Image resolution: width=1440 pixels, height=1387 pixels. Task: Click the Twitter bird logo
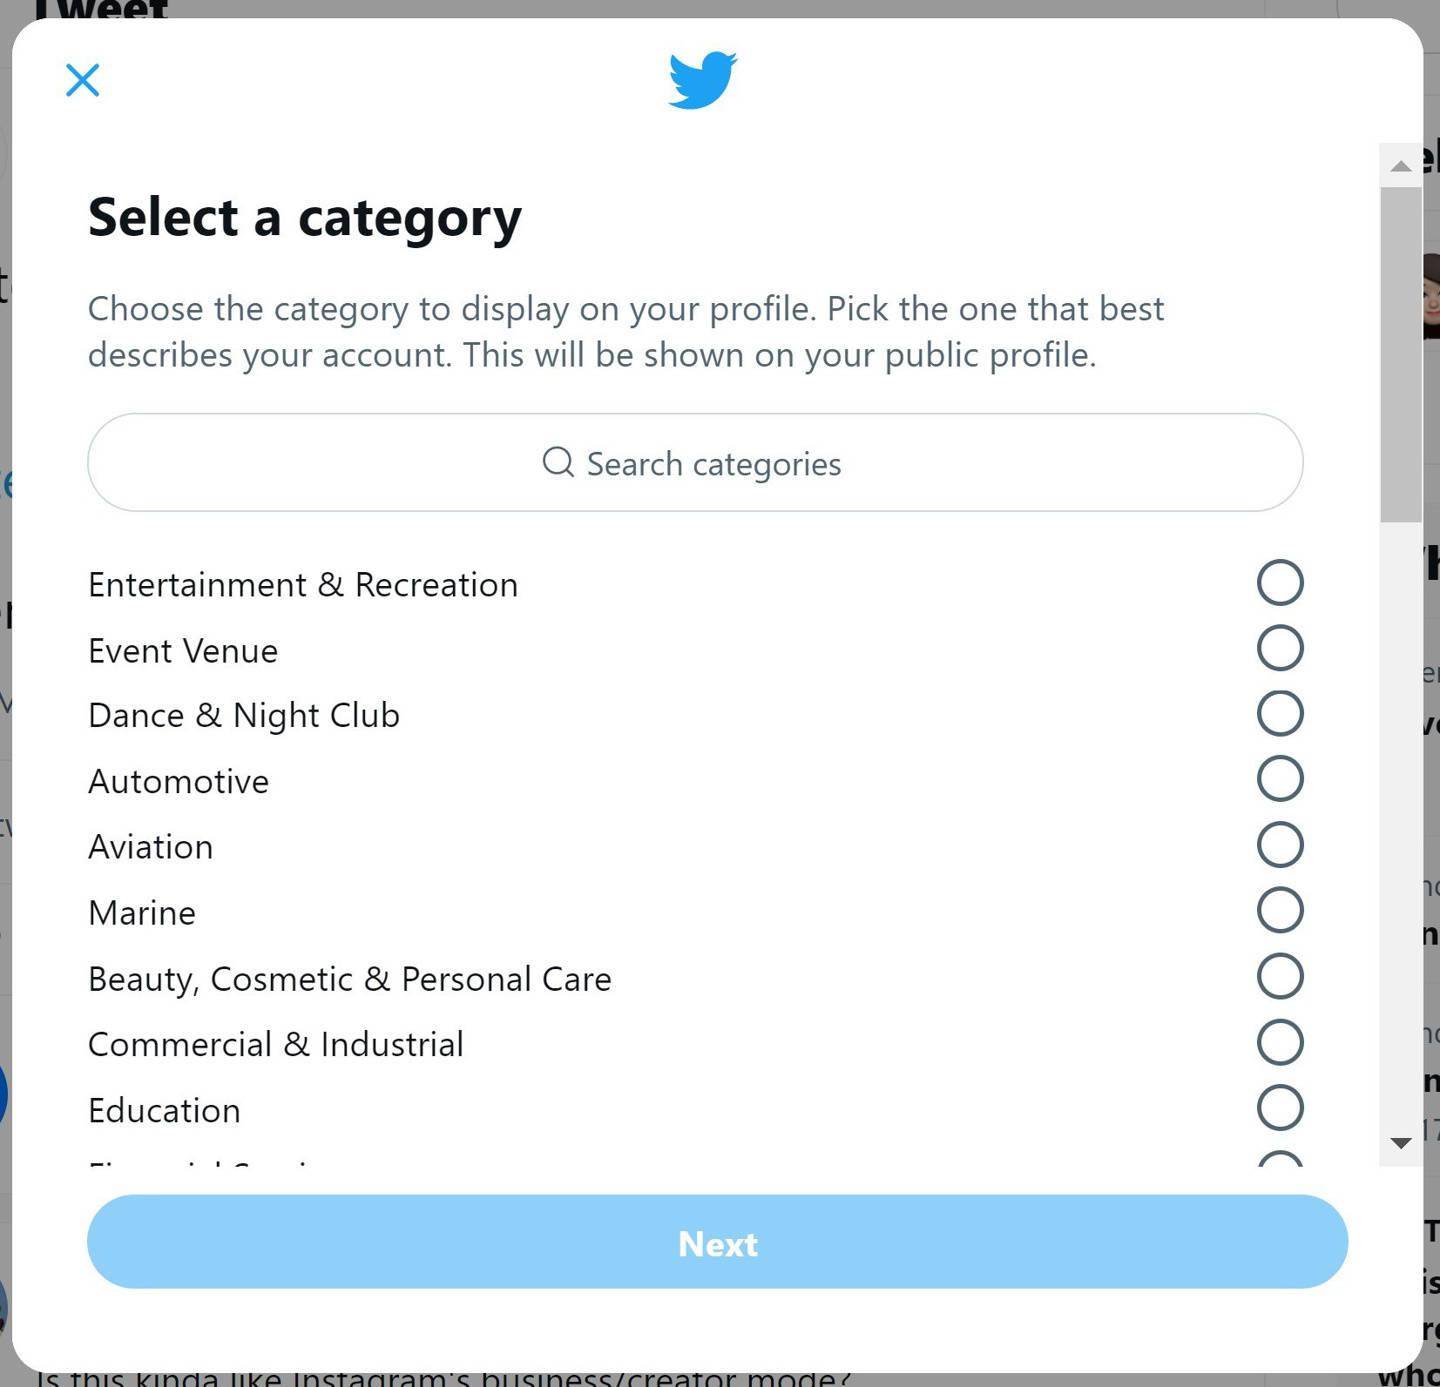(703, 80)
